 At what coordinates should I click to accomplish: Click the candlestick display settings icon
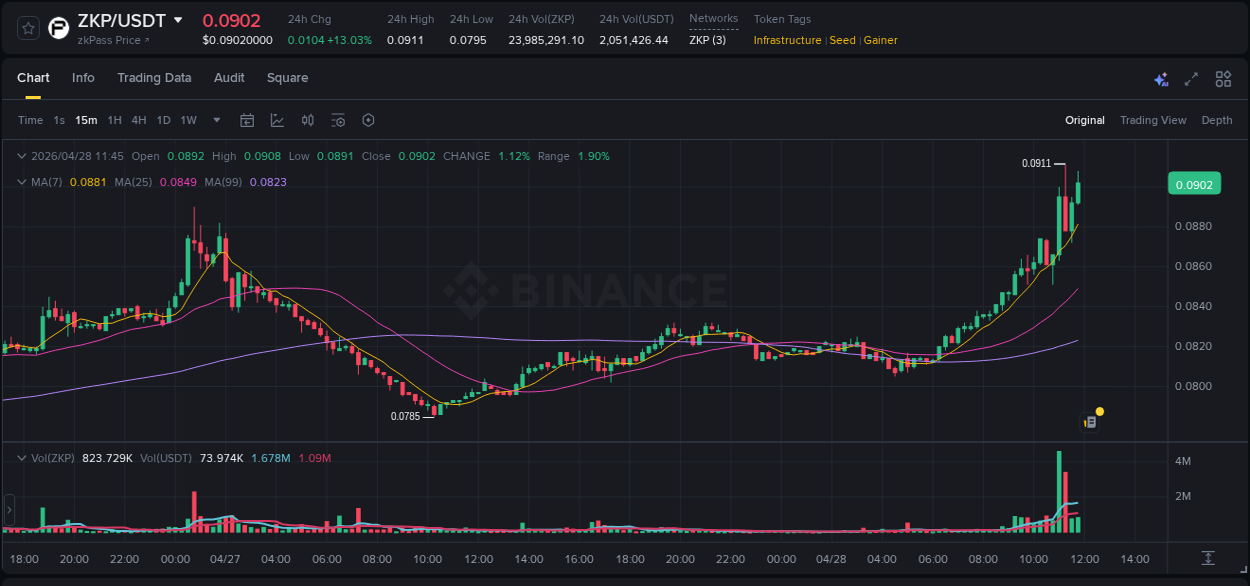coord(308,120)
